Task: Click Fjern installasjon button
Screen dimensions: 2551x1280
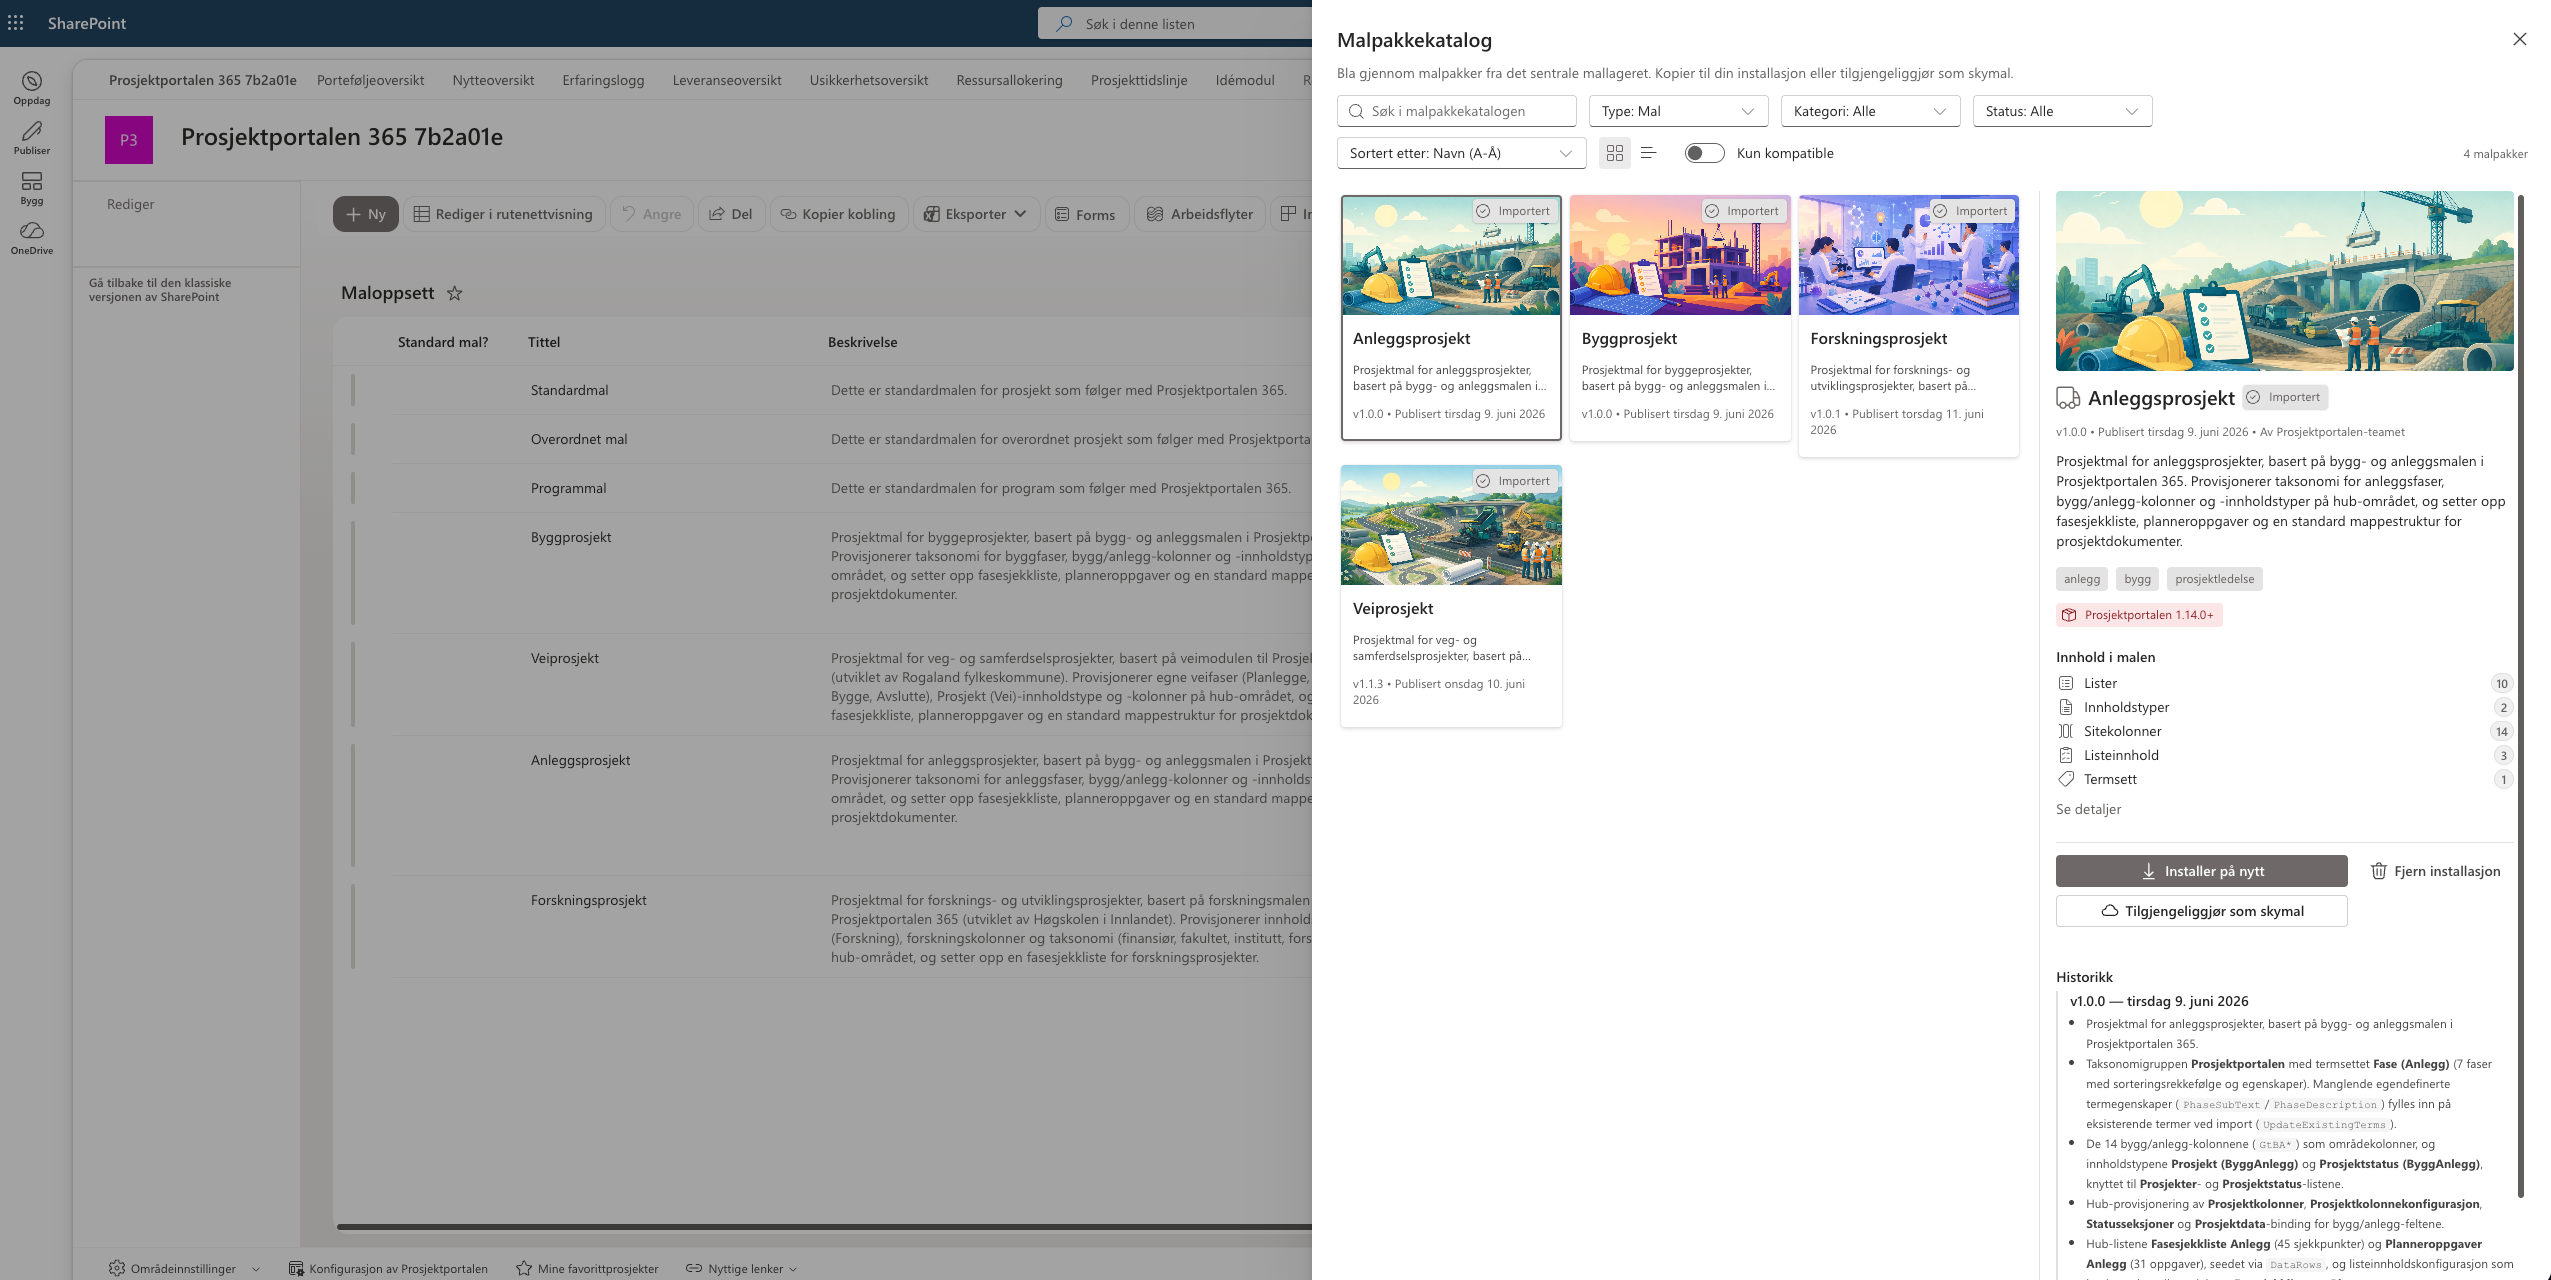Action: (x=2435, y=871)
